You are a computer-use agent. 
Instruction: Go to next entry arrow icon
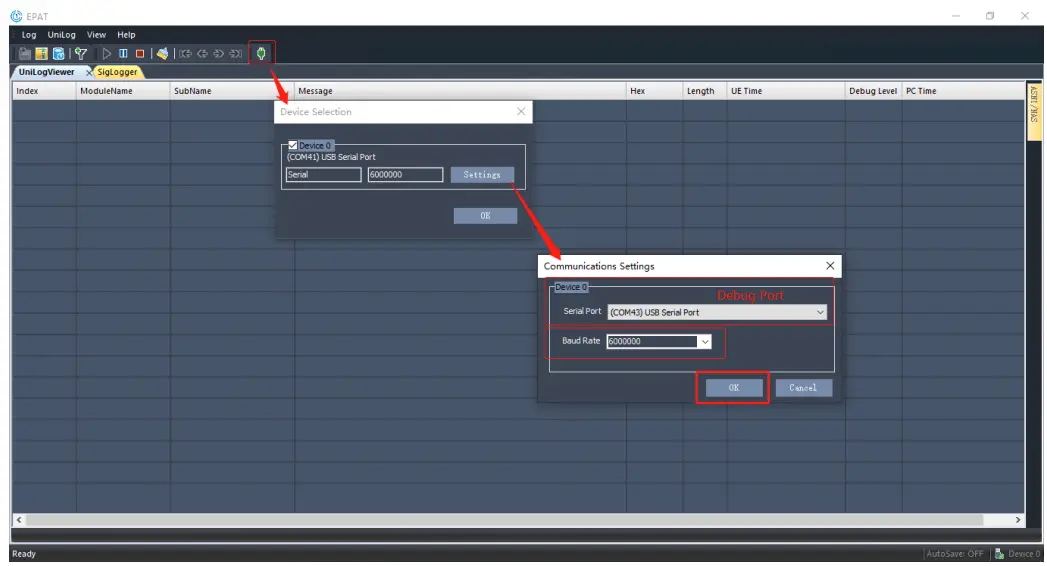219,53
